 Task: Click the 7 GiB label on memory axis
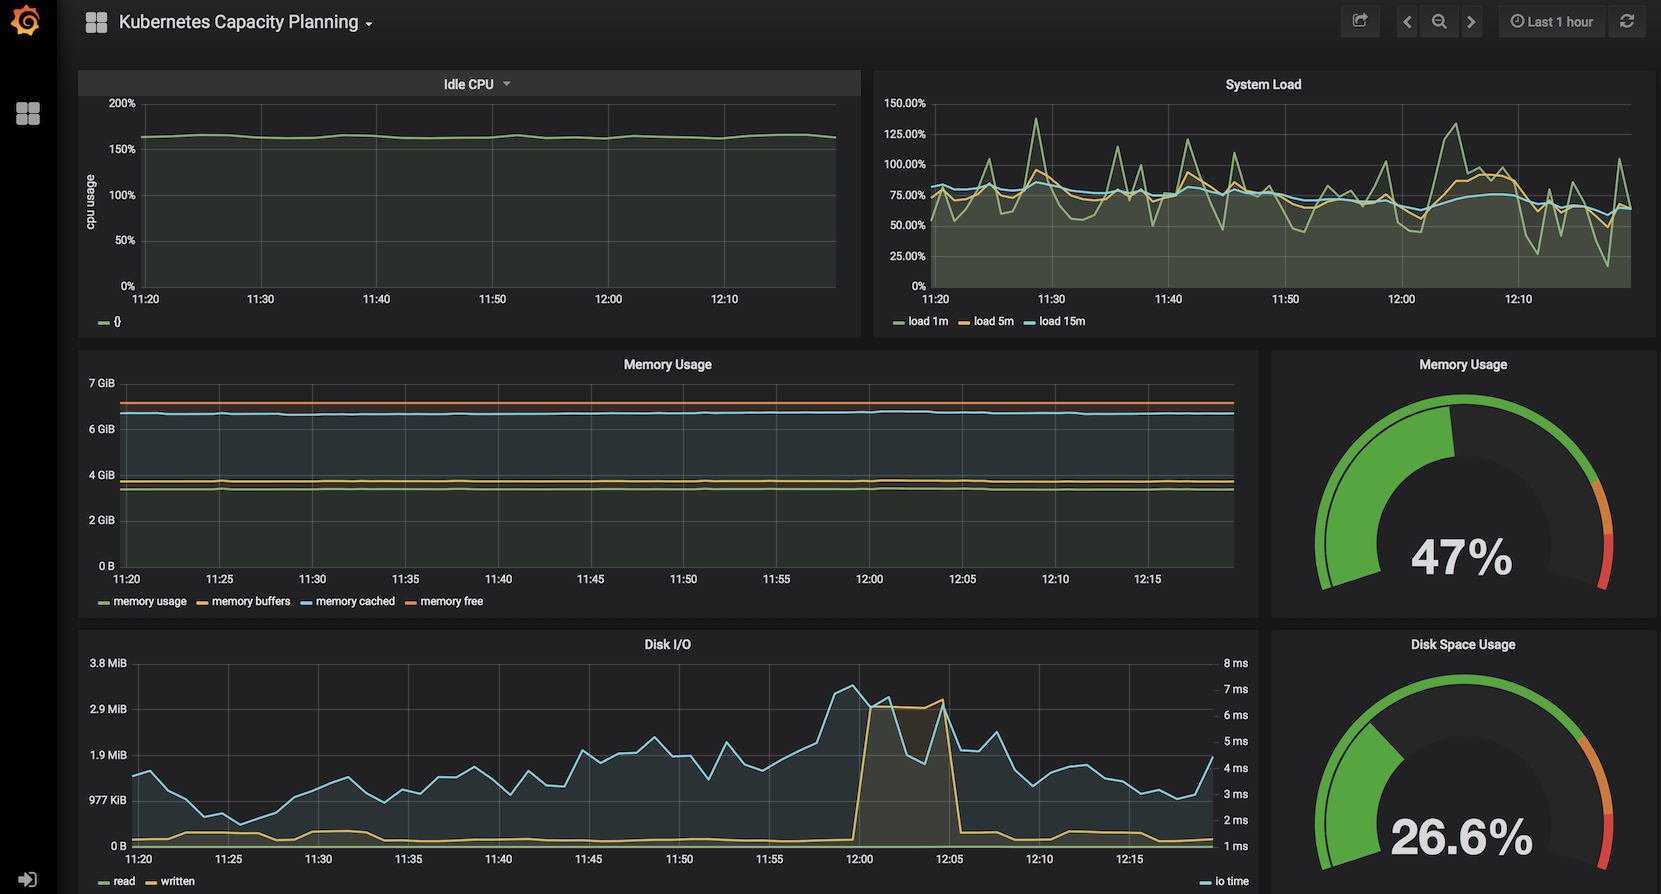pyautogui.click(x=102, y=383)
